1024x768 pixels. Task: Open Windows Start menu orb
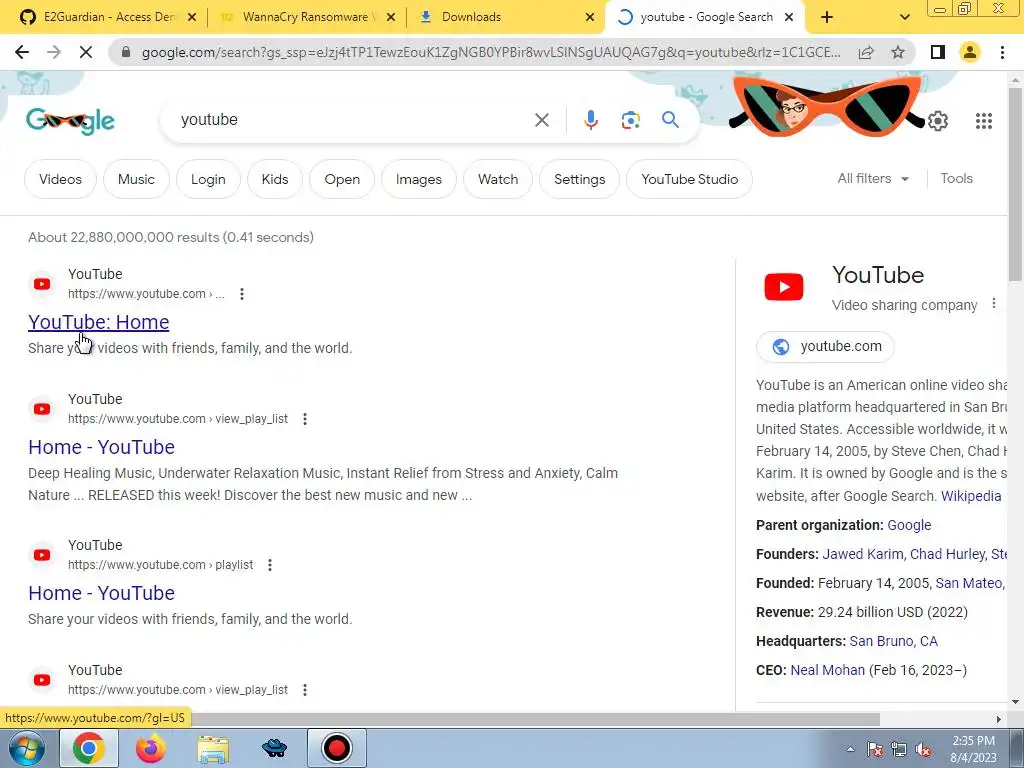[26, 748]
